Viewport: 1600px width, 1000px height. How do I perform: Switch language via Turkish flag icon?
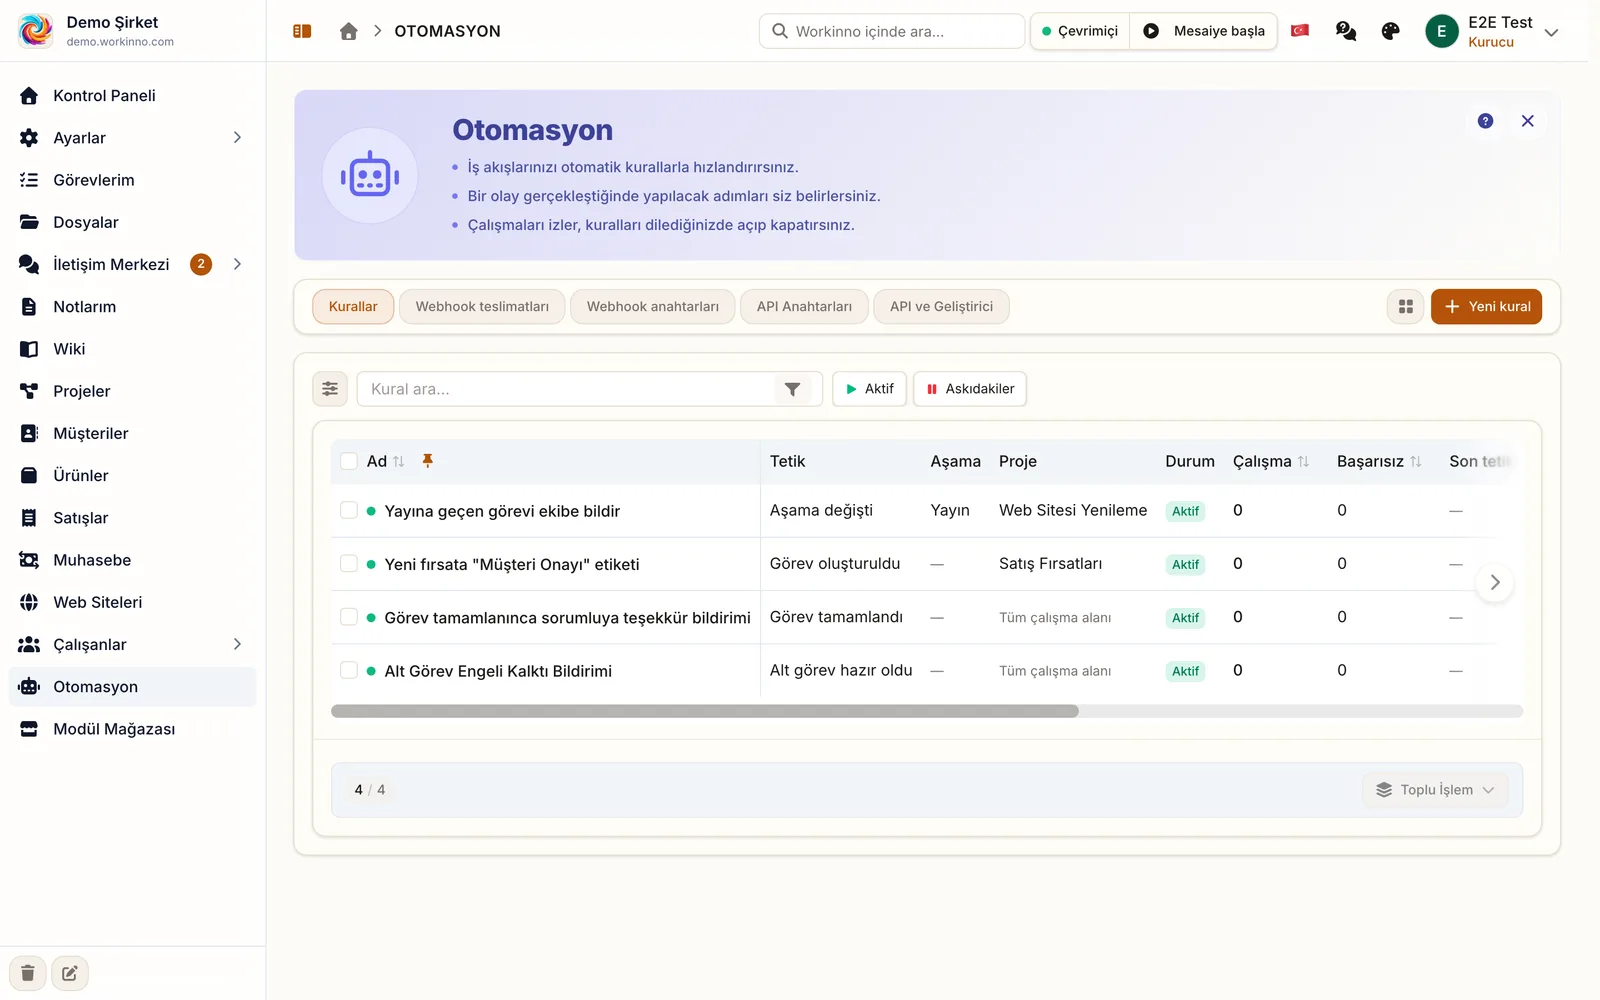point(1300,31)
